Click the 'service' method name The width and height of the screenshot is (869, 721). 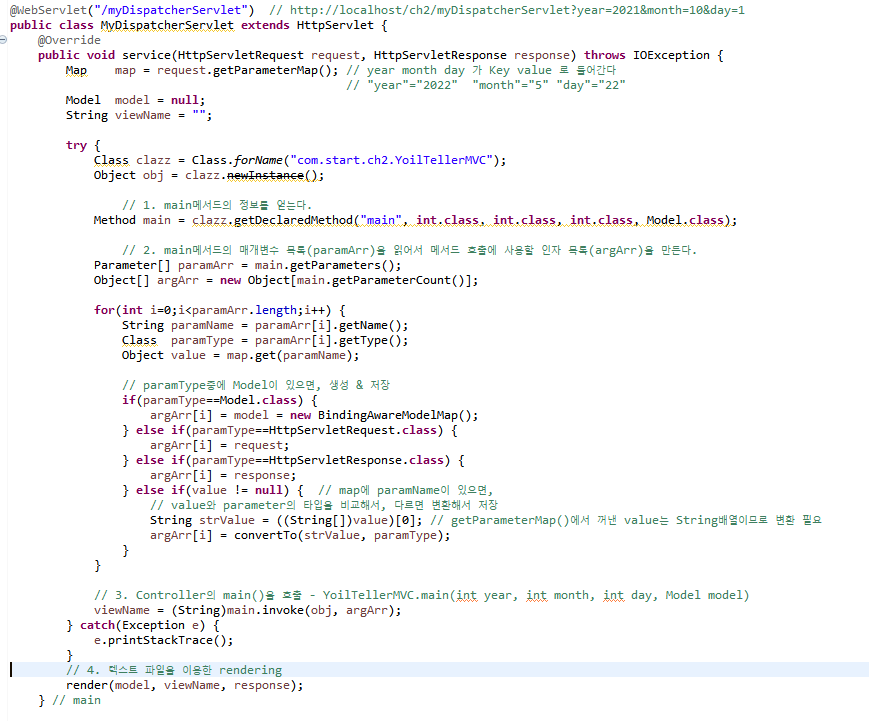[146, 55]
